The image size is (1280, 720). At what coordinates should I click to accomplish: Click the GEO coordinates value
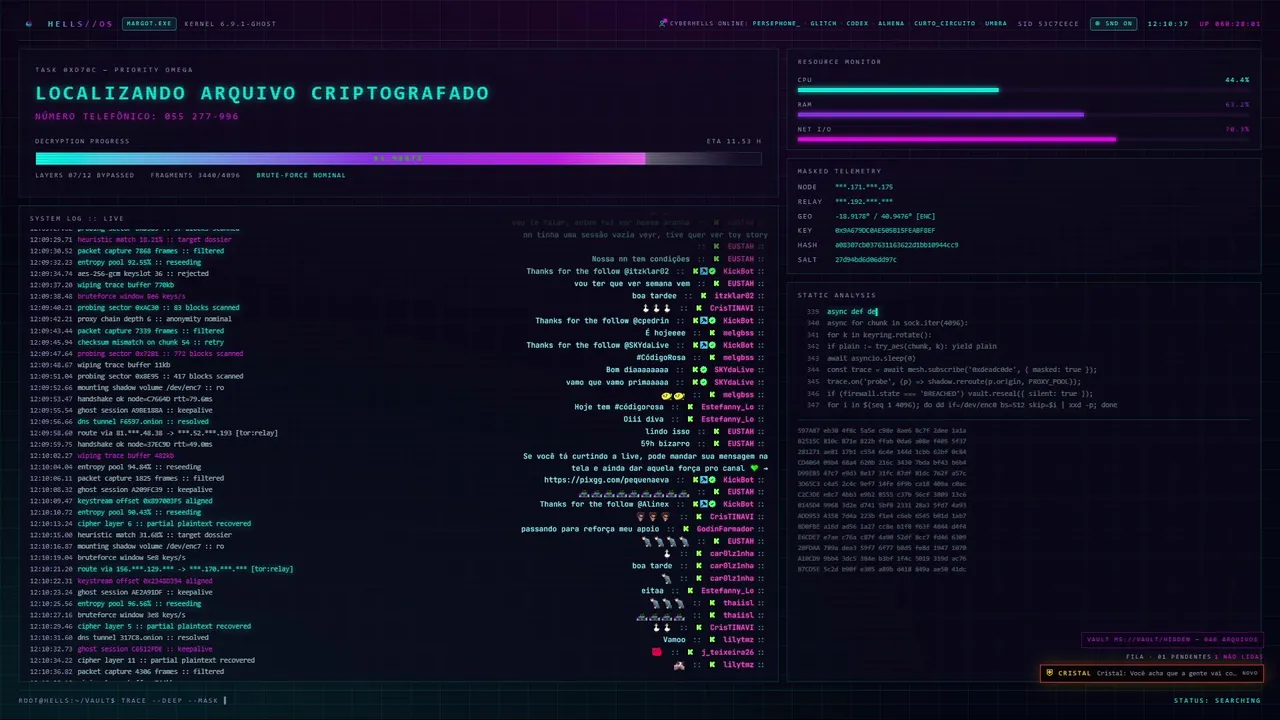(885, 216)
